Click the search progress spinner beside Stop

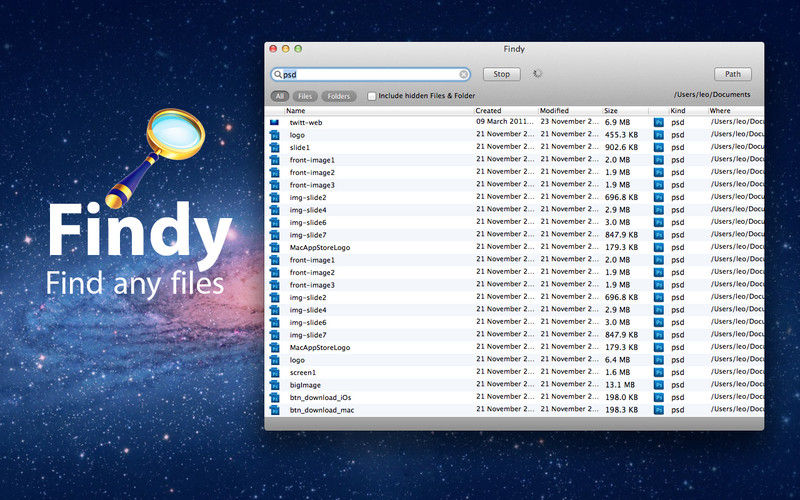(537, 74)
